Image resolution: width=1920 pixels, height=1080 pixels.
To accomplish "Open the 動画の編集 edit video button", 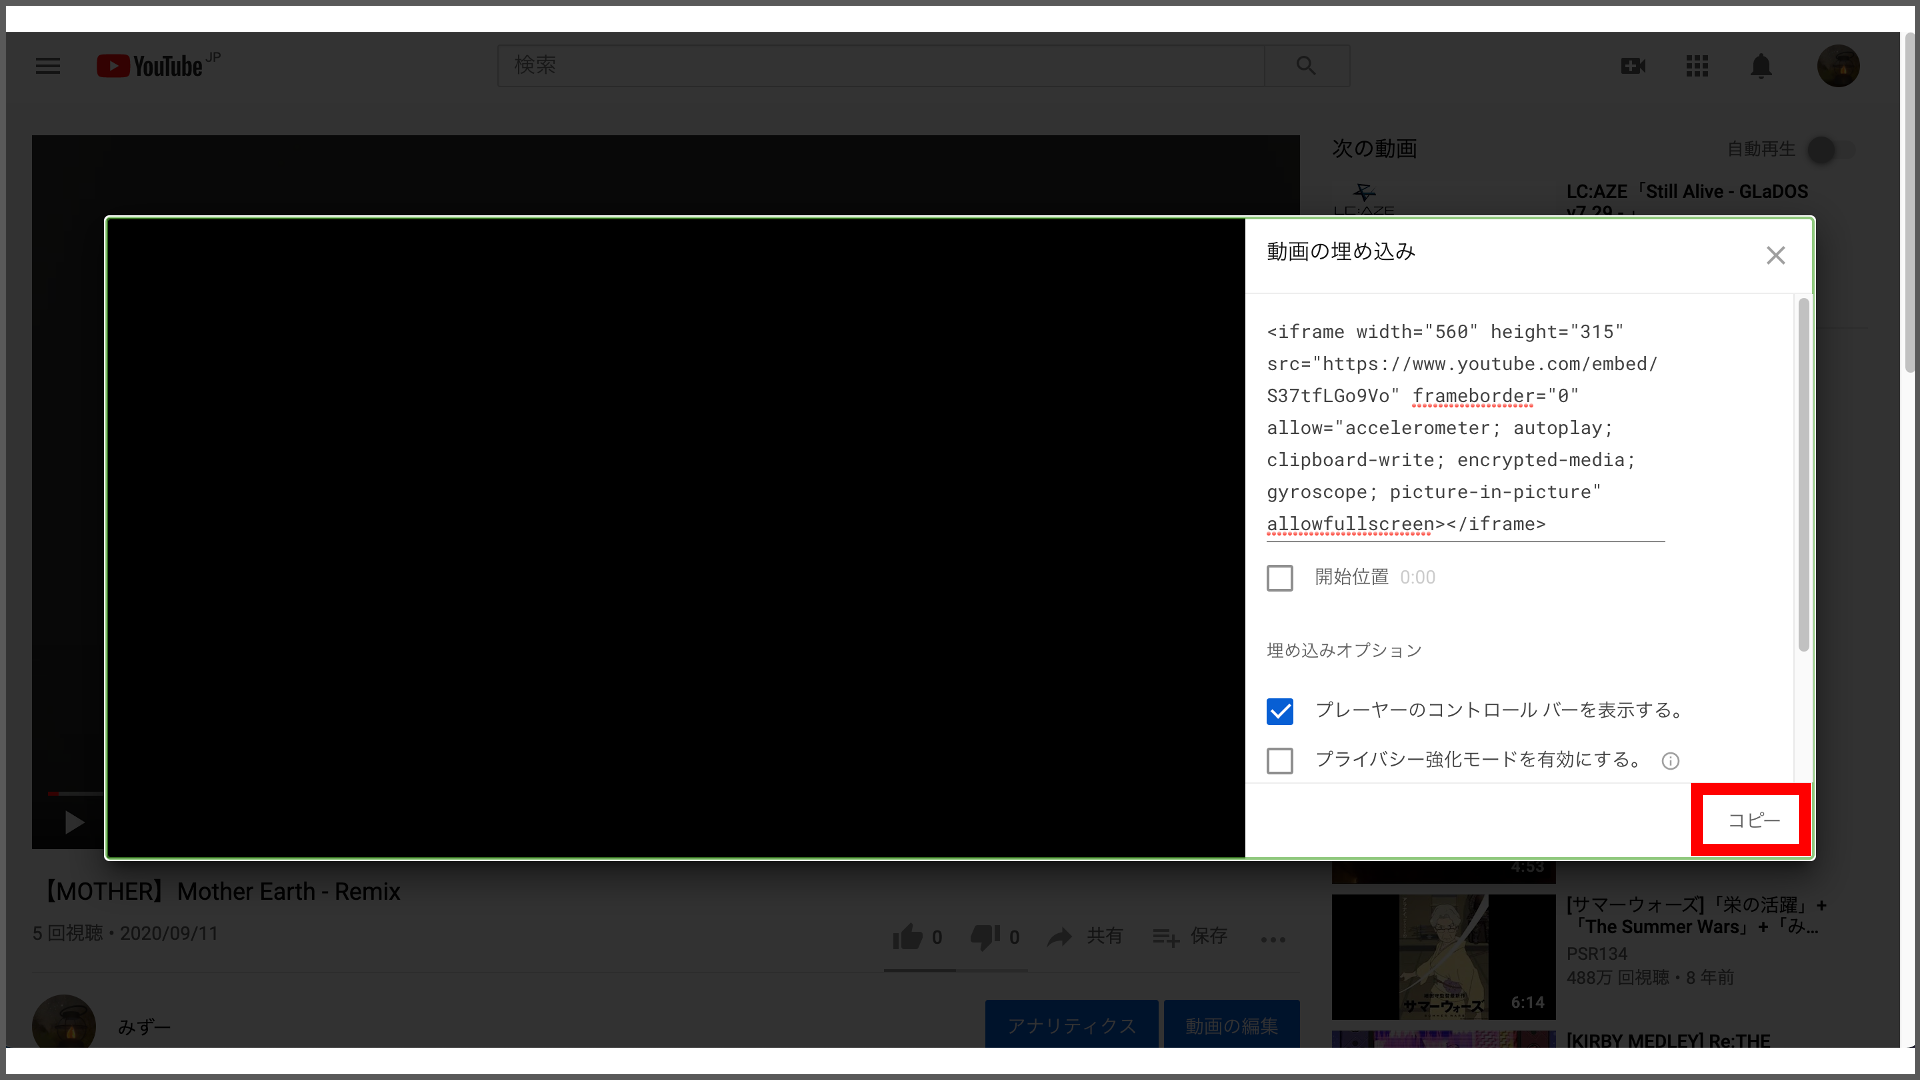I will coord(1231,1026).
